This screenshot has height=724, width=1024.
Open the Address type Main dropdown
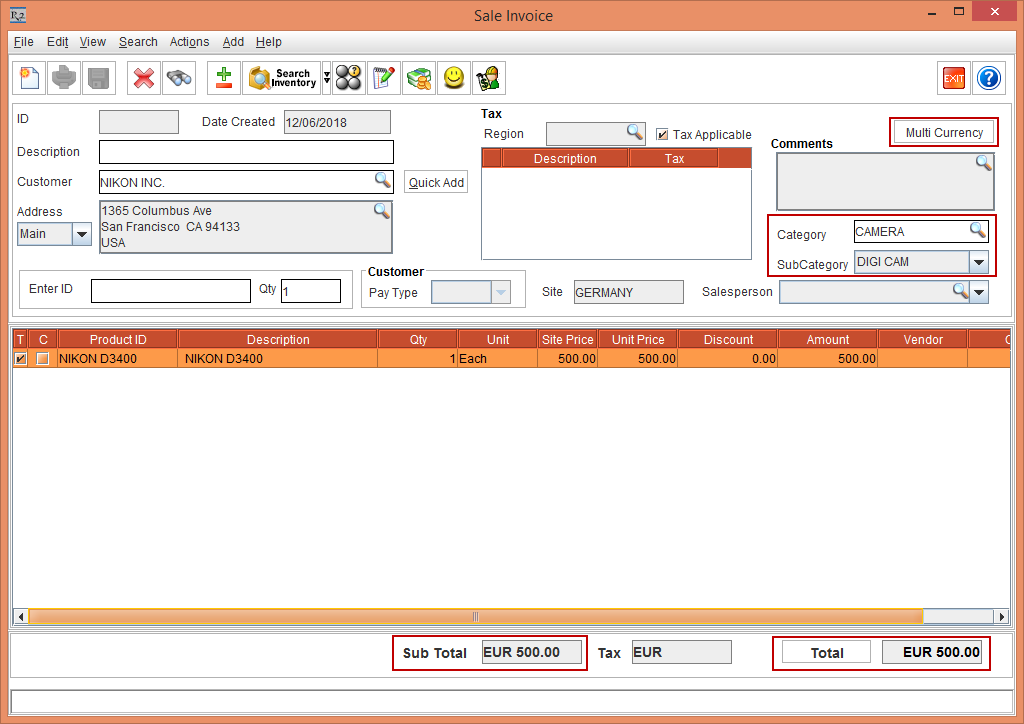pos(82,234)
